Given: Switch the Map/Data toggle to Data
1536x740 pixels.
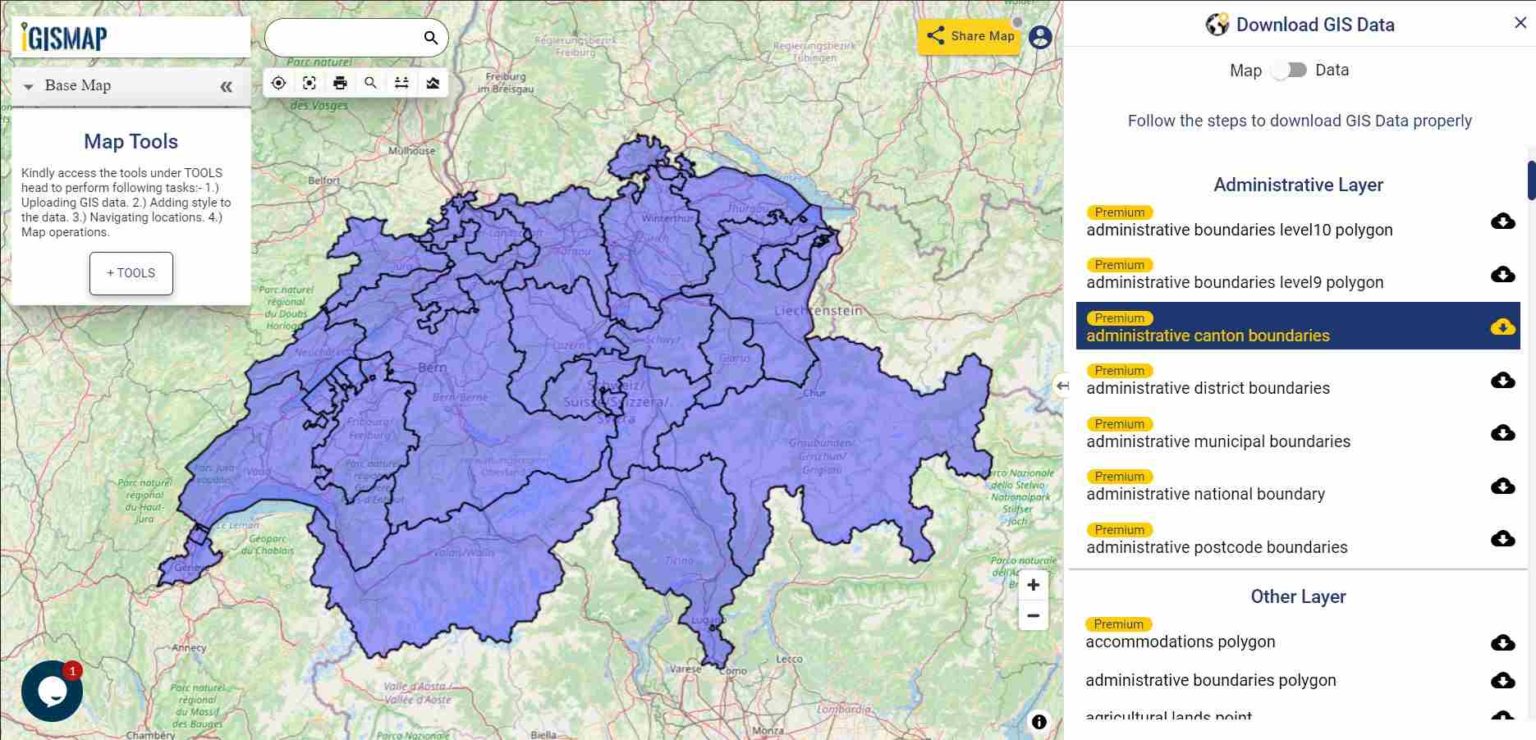Looking at the screenshot, I should [x=1290, y=70].
